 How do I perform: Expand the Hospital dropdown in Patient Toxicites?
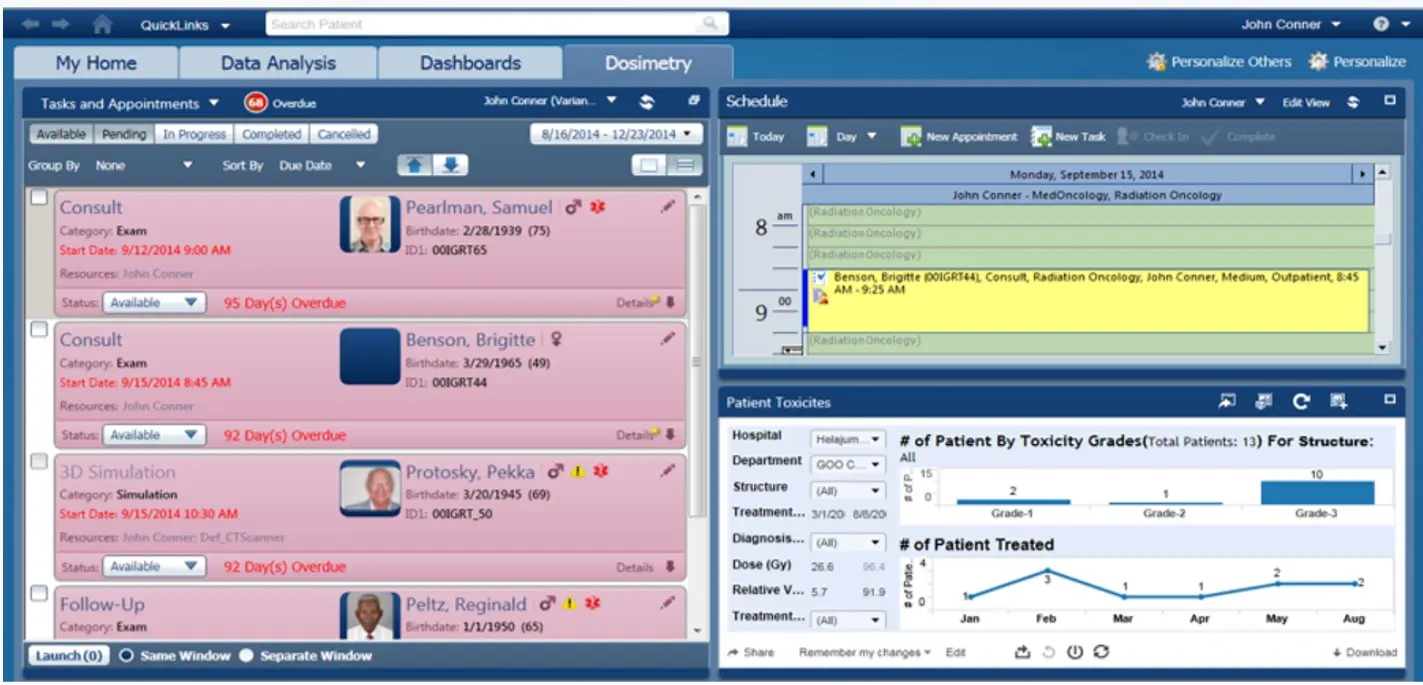pos(850,438)
